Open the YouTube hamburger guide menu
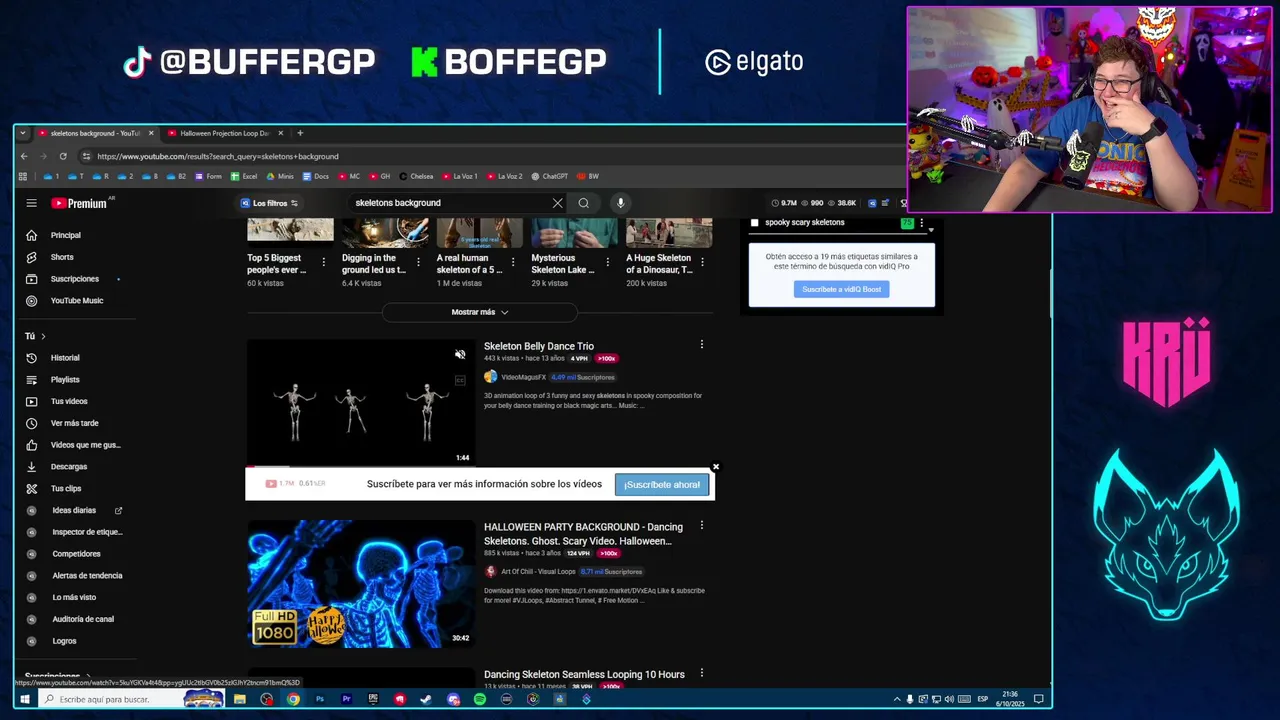This screenshot has height=720, width=1280. point(31,203)
